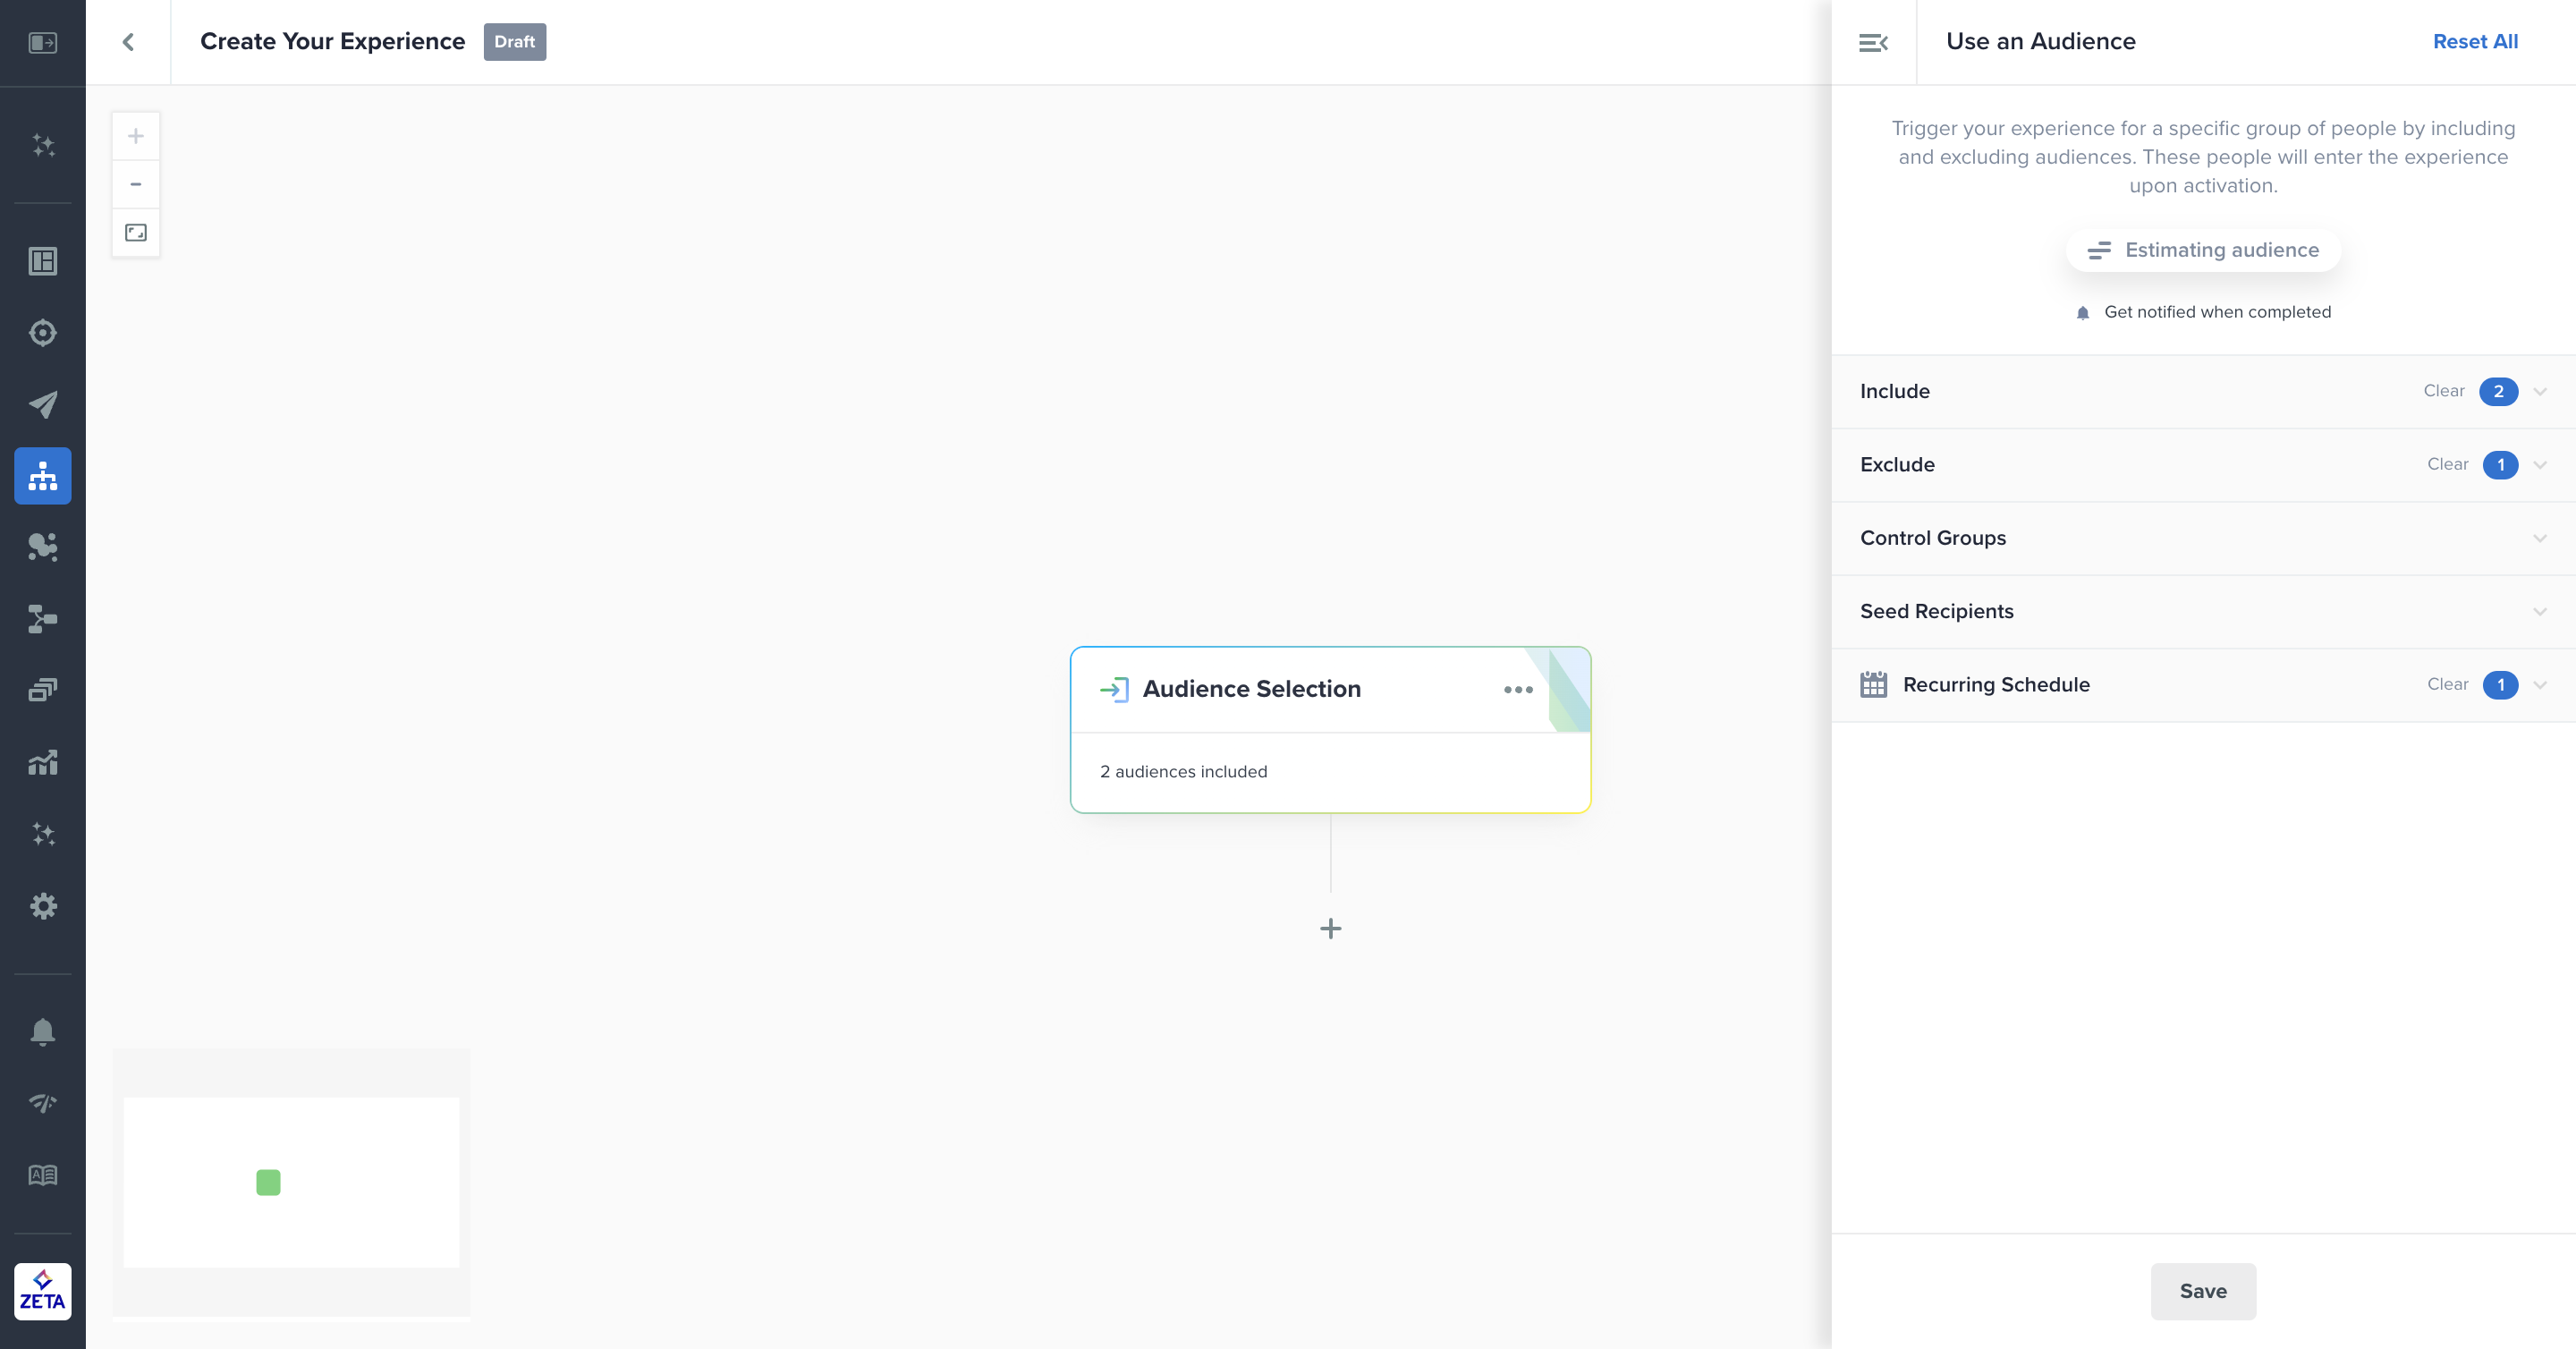Toggle the sidebar expand icon at top

[43, 43]
